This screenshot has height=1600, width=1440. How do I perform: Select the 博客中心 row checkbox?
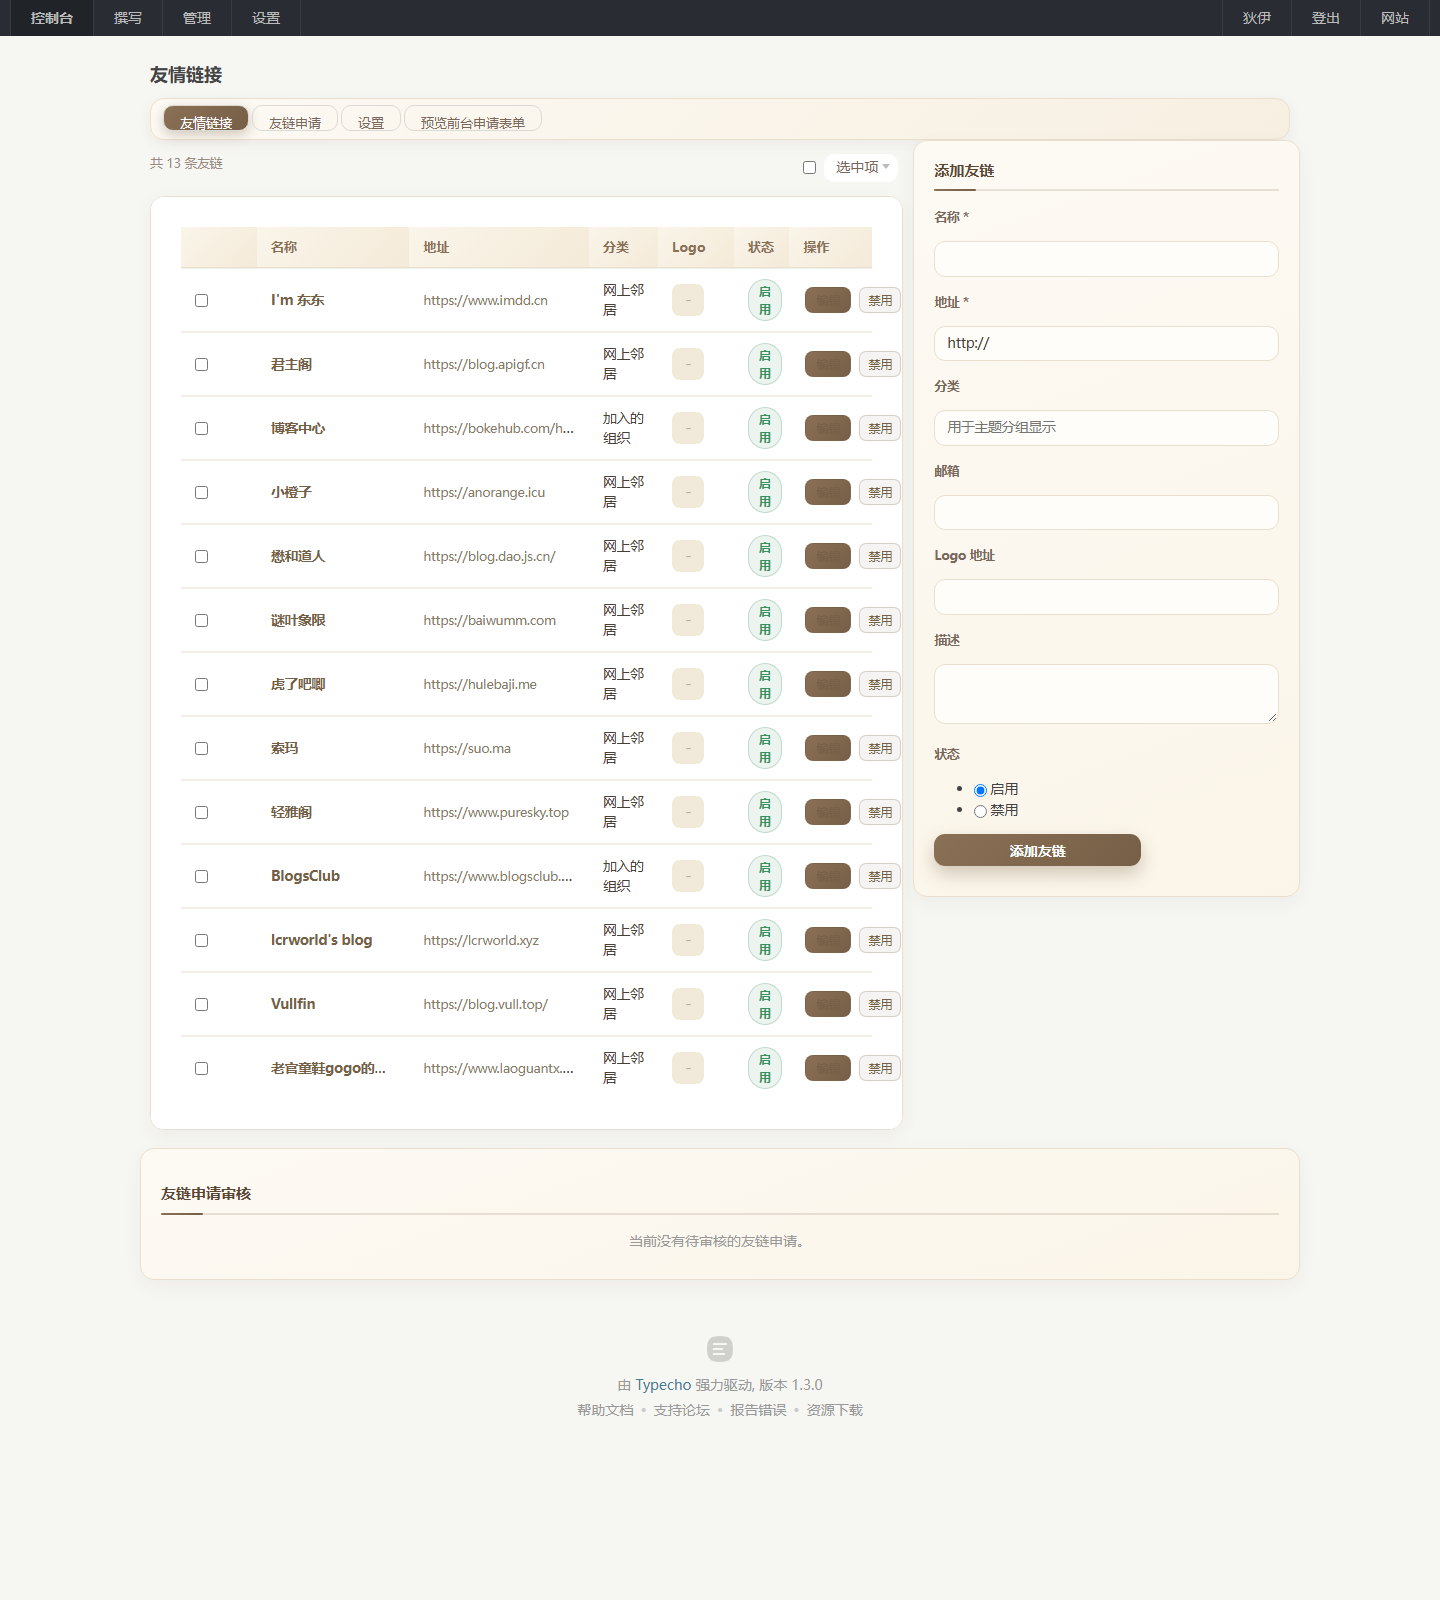pyautogui.click(x=202, y=428)
